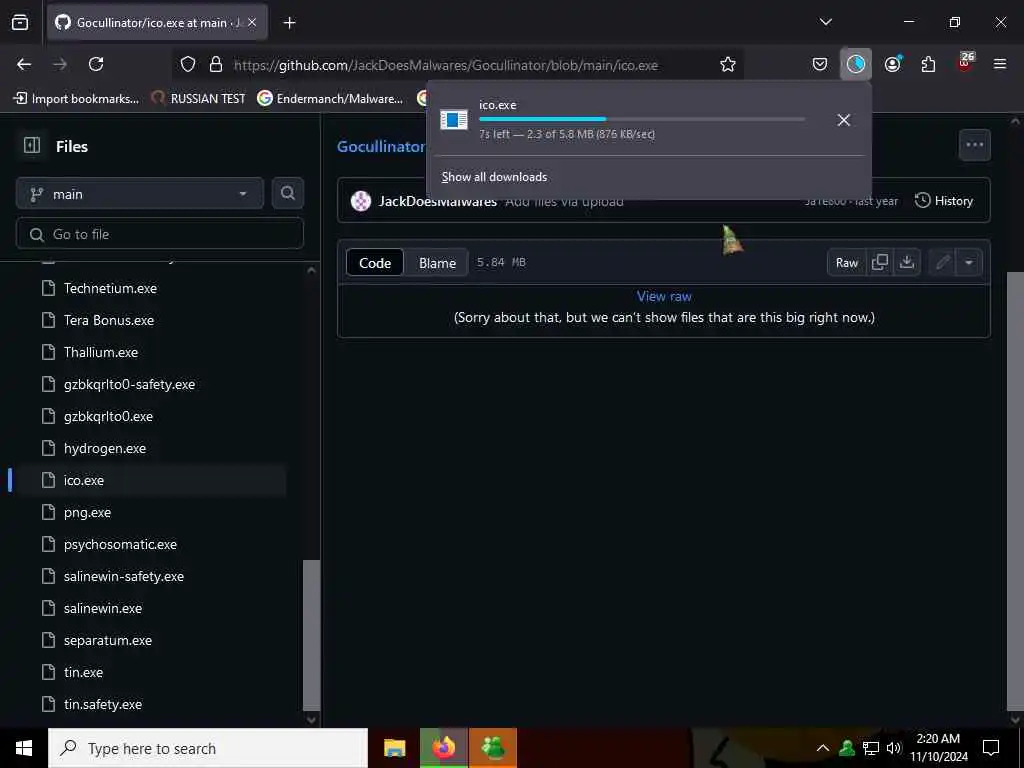Open File Explorer from the taskbar
This screenshot has height=768, width=1024.
pyautogui.click(x=394, y=748)
